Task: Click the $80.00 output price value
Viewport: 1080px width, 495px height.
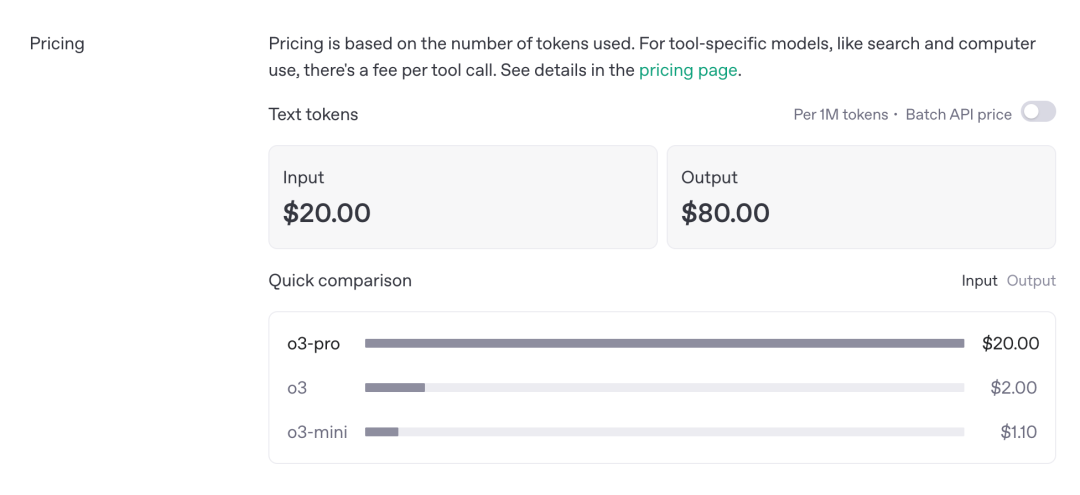Action: [725, 213]
